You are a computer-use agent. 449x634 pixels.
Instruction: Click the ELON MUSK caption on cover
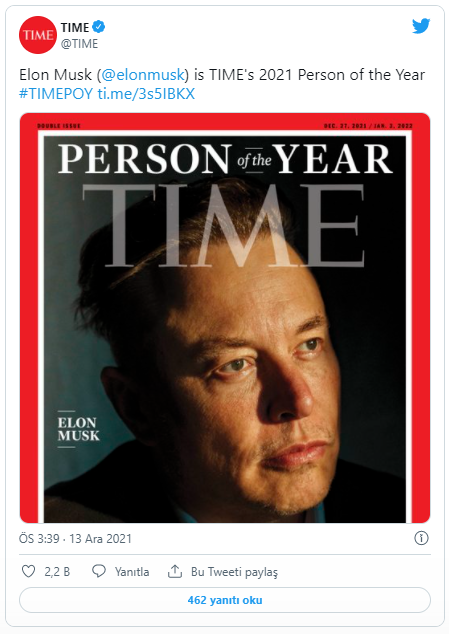(78, 429)
